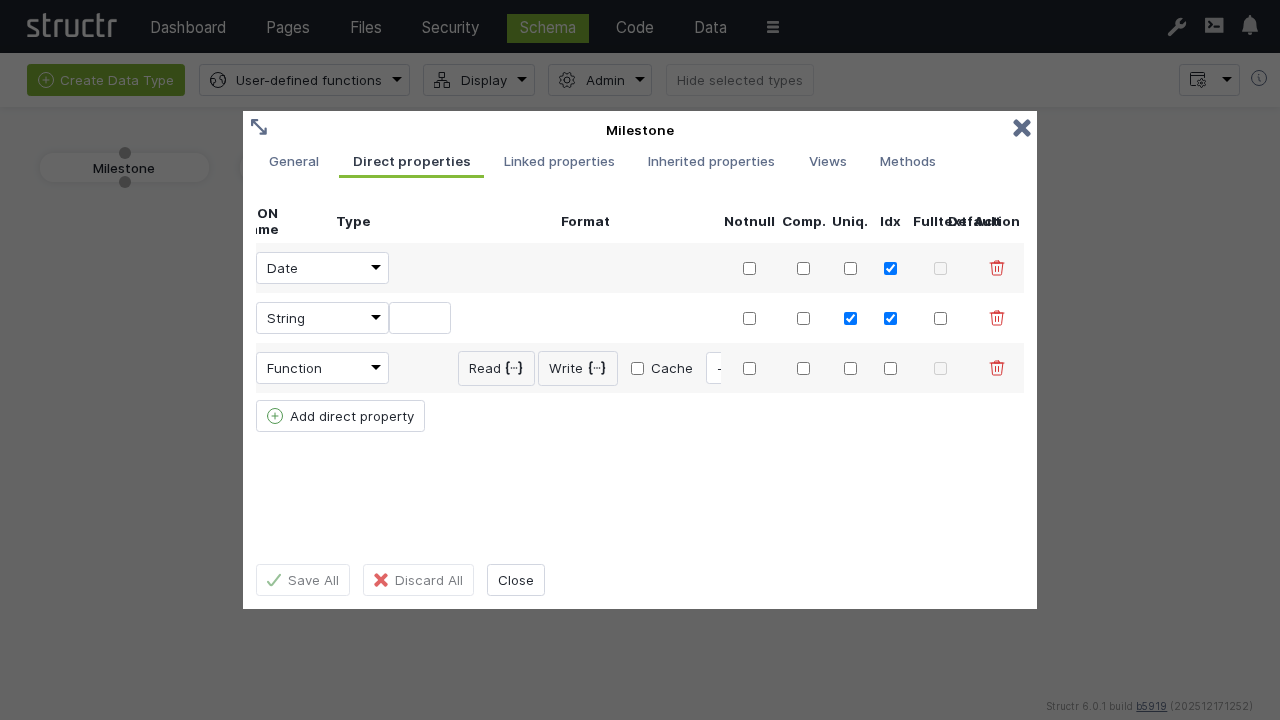The image size is (1280, 720).
Task: Click the wrench configuration icon
Action: [1177, 27]
